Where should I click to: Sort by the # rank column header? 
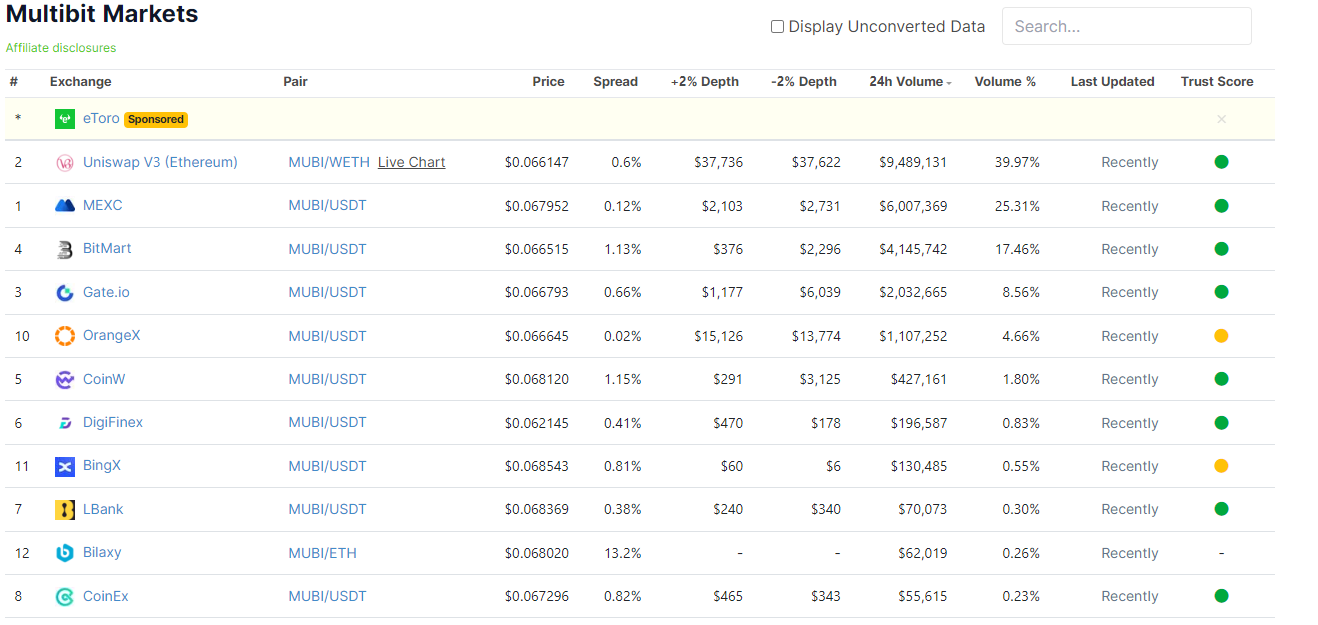coord(14,82)
